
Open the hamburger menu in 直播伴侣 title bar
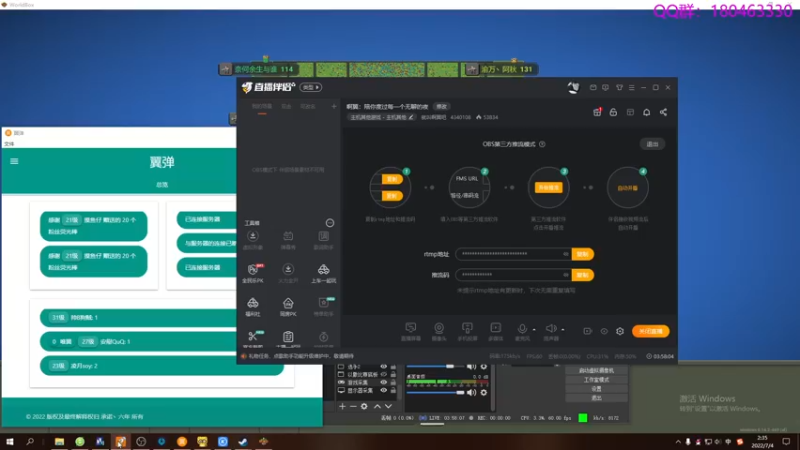click(x=632, y=88)
